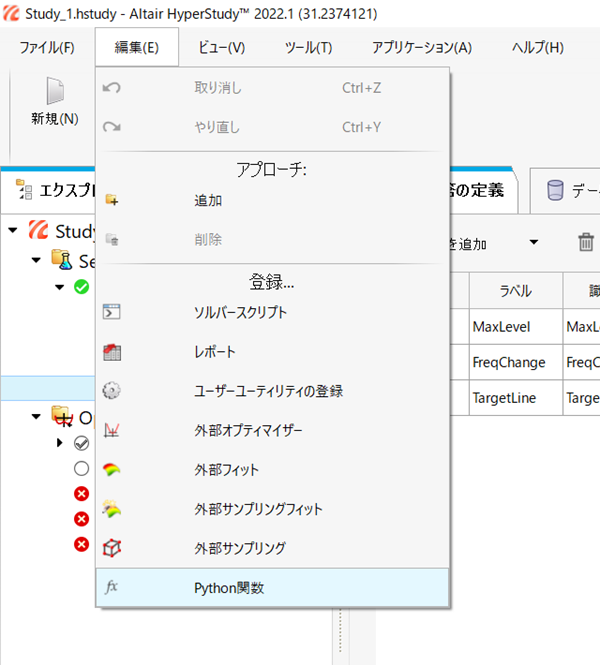600x665 pixels.
Task: Click the Redo arrow icon in menu
Action: tap(112, 127)
